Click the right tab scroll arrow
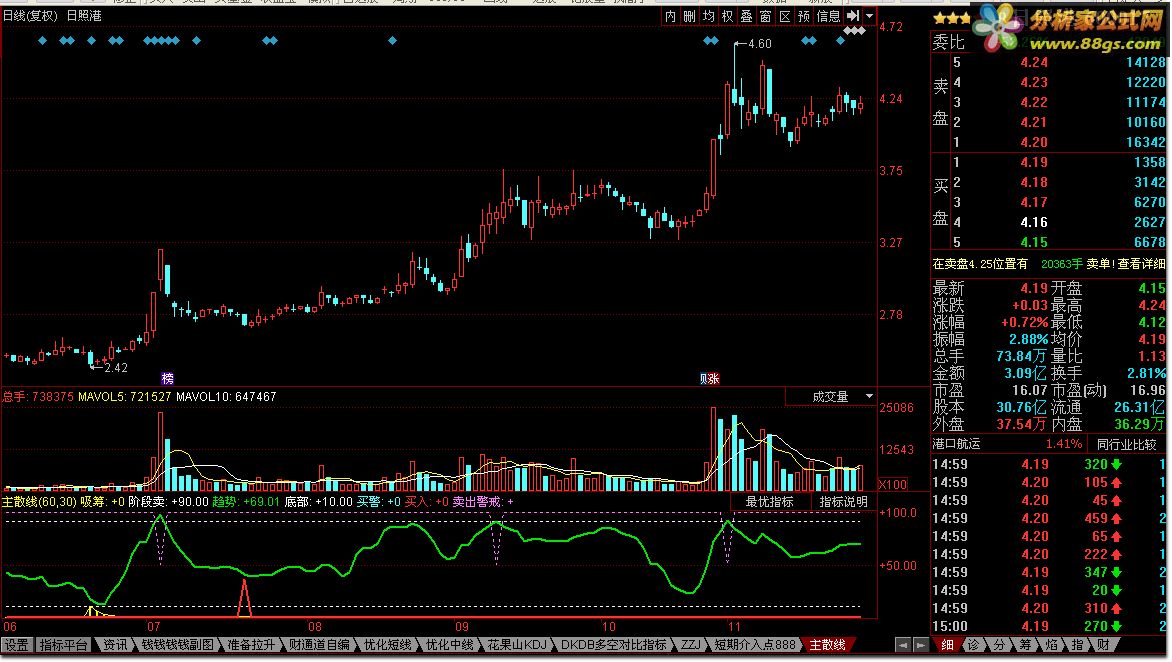Viewport: 1172px width, 662px height. pos(921,644)
